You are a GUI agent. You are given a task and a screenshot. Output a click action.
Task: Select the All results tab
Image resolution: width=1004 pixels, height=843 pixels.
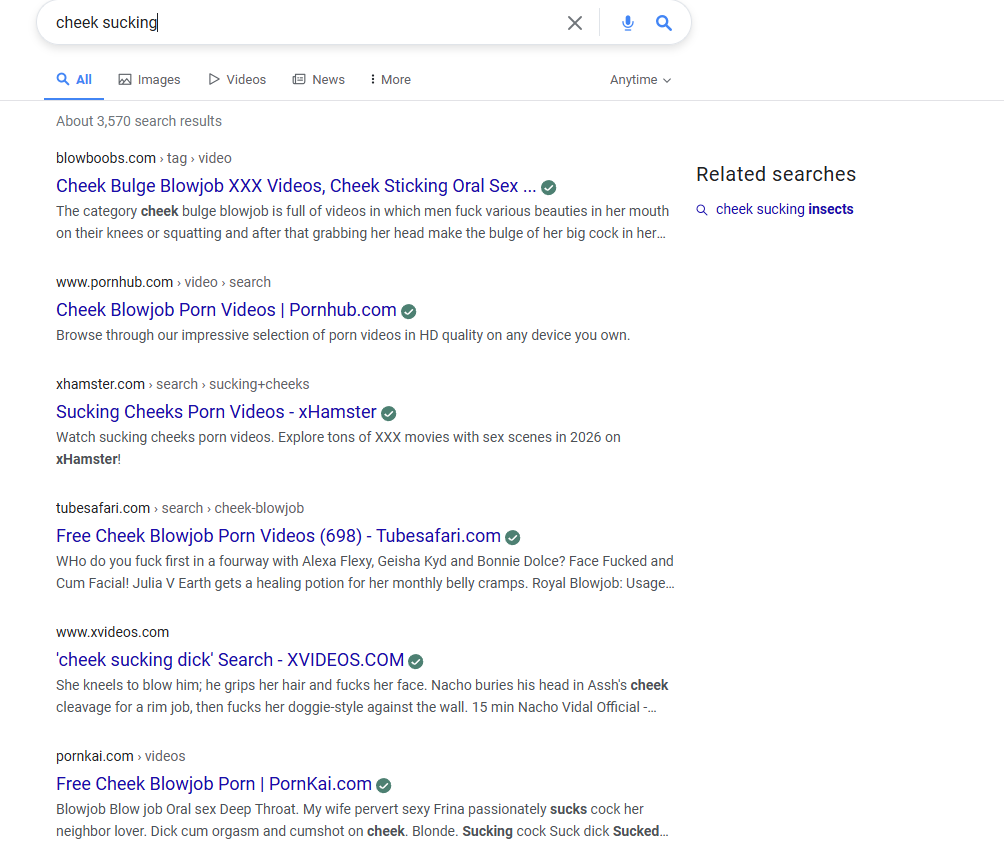(x=74, y=80)
